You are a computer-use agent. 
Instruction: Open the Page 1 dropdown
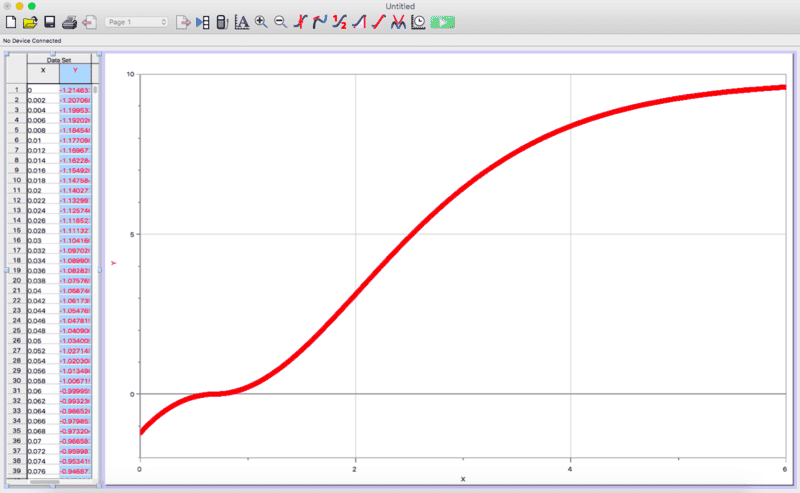point(136,21)
